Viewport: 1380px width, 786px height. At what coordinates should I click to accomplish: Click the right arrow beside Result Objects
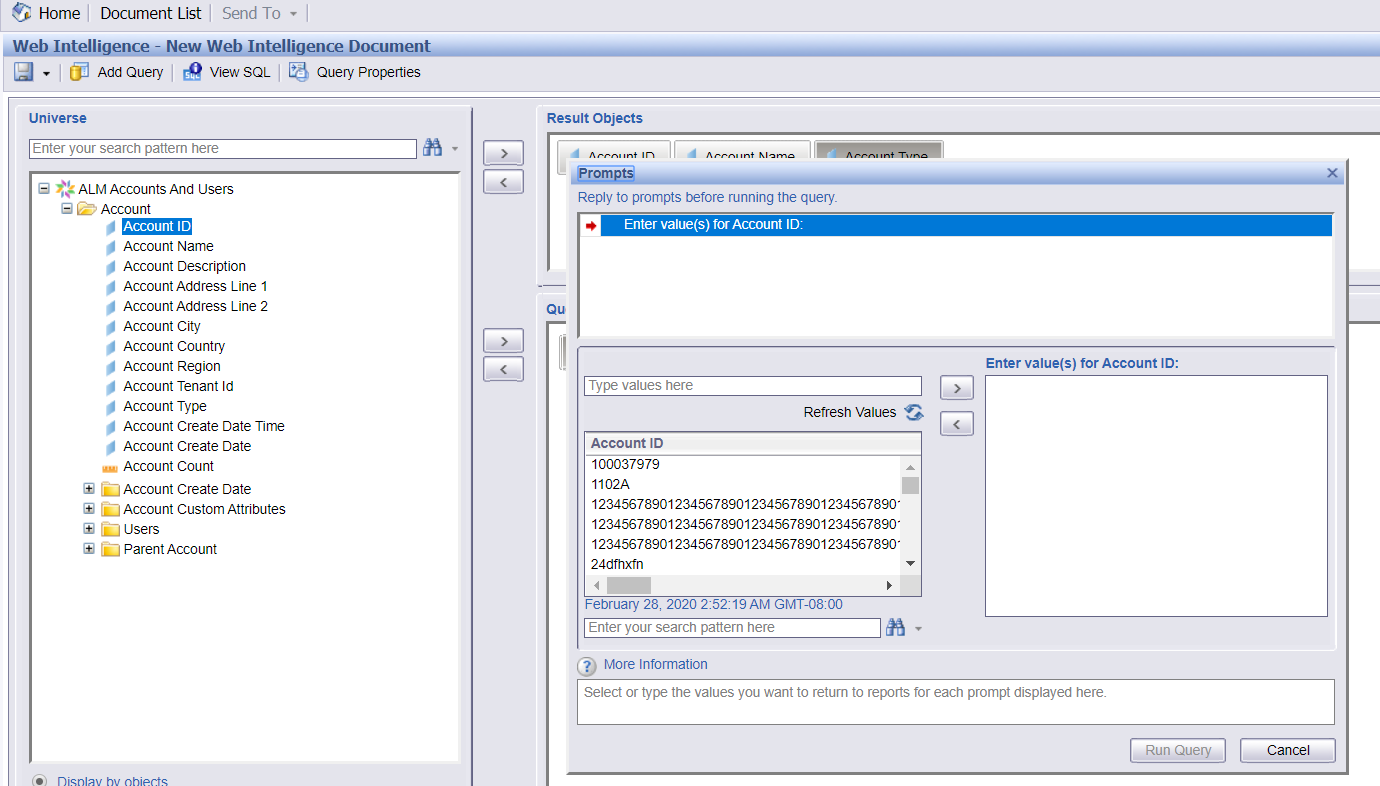pyautogui.click(x=503, y=153)
